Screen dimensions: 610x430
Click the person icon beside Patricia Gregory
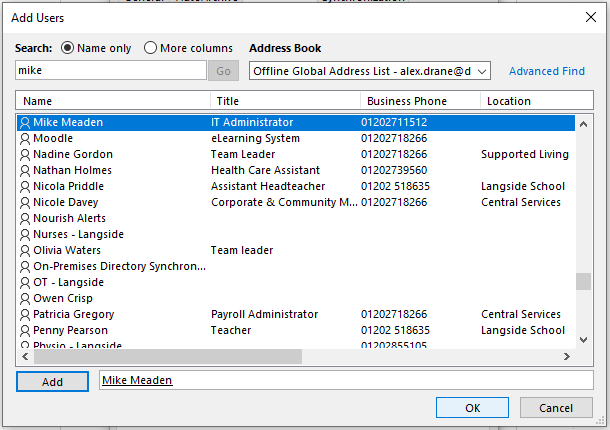coord(25,315)
